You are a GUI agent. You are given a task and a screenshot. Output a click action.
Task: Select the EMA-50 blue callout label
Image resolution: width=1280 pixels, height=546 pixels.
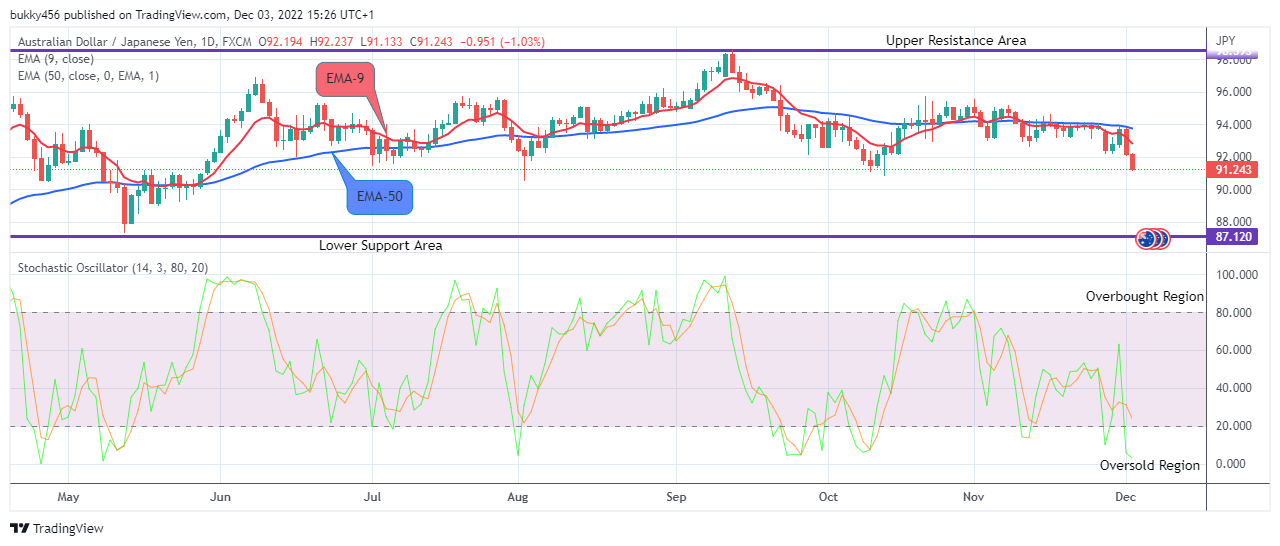coord(380,197)
